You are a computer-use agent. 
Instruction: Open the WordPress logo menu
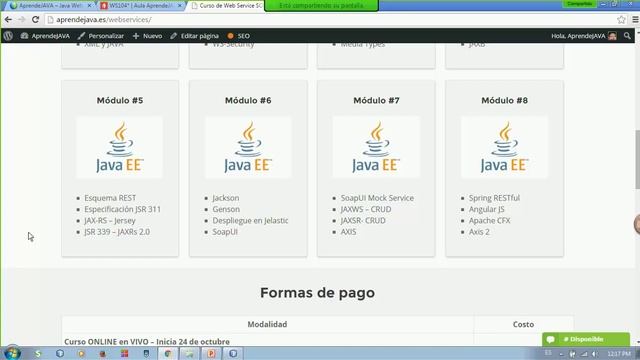[8, 36]
